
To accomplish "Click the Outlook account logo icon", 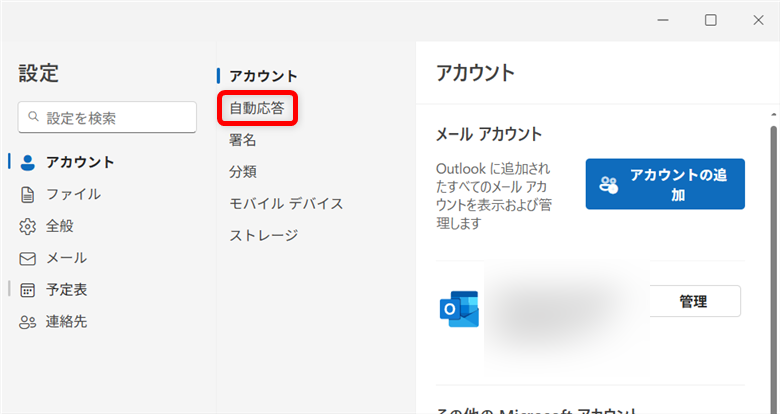I will point(459,309).
